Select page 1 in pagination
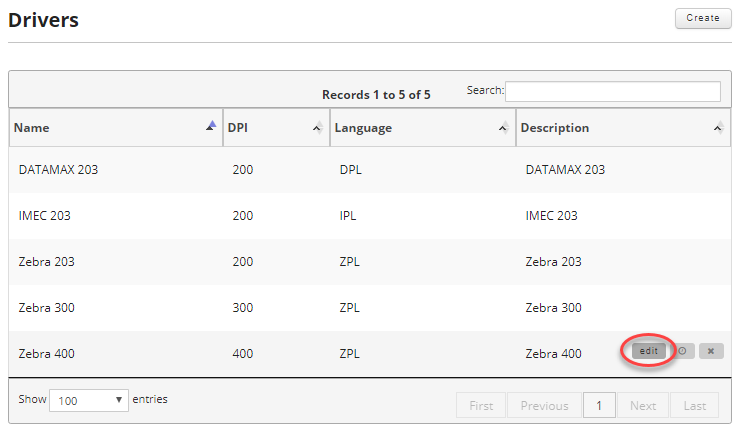The width and height of the screenshot is (739, 431). click(x=599, y=405)
